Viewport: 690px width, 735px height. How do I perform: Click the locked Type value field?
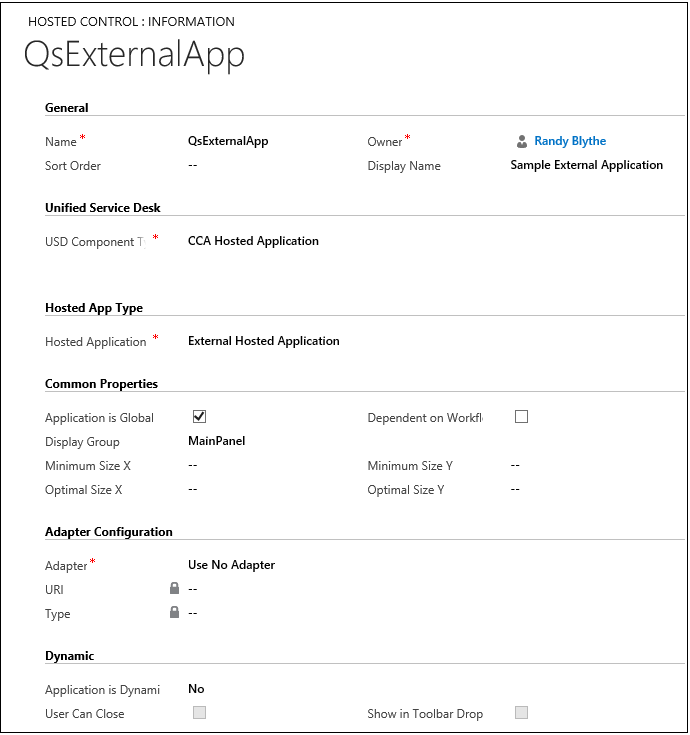[x=193, y=613]
